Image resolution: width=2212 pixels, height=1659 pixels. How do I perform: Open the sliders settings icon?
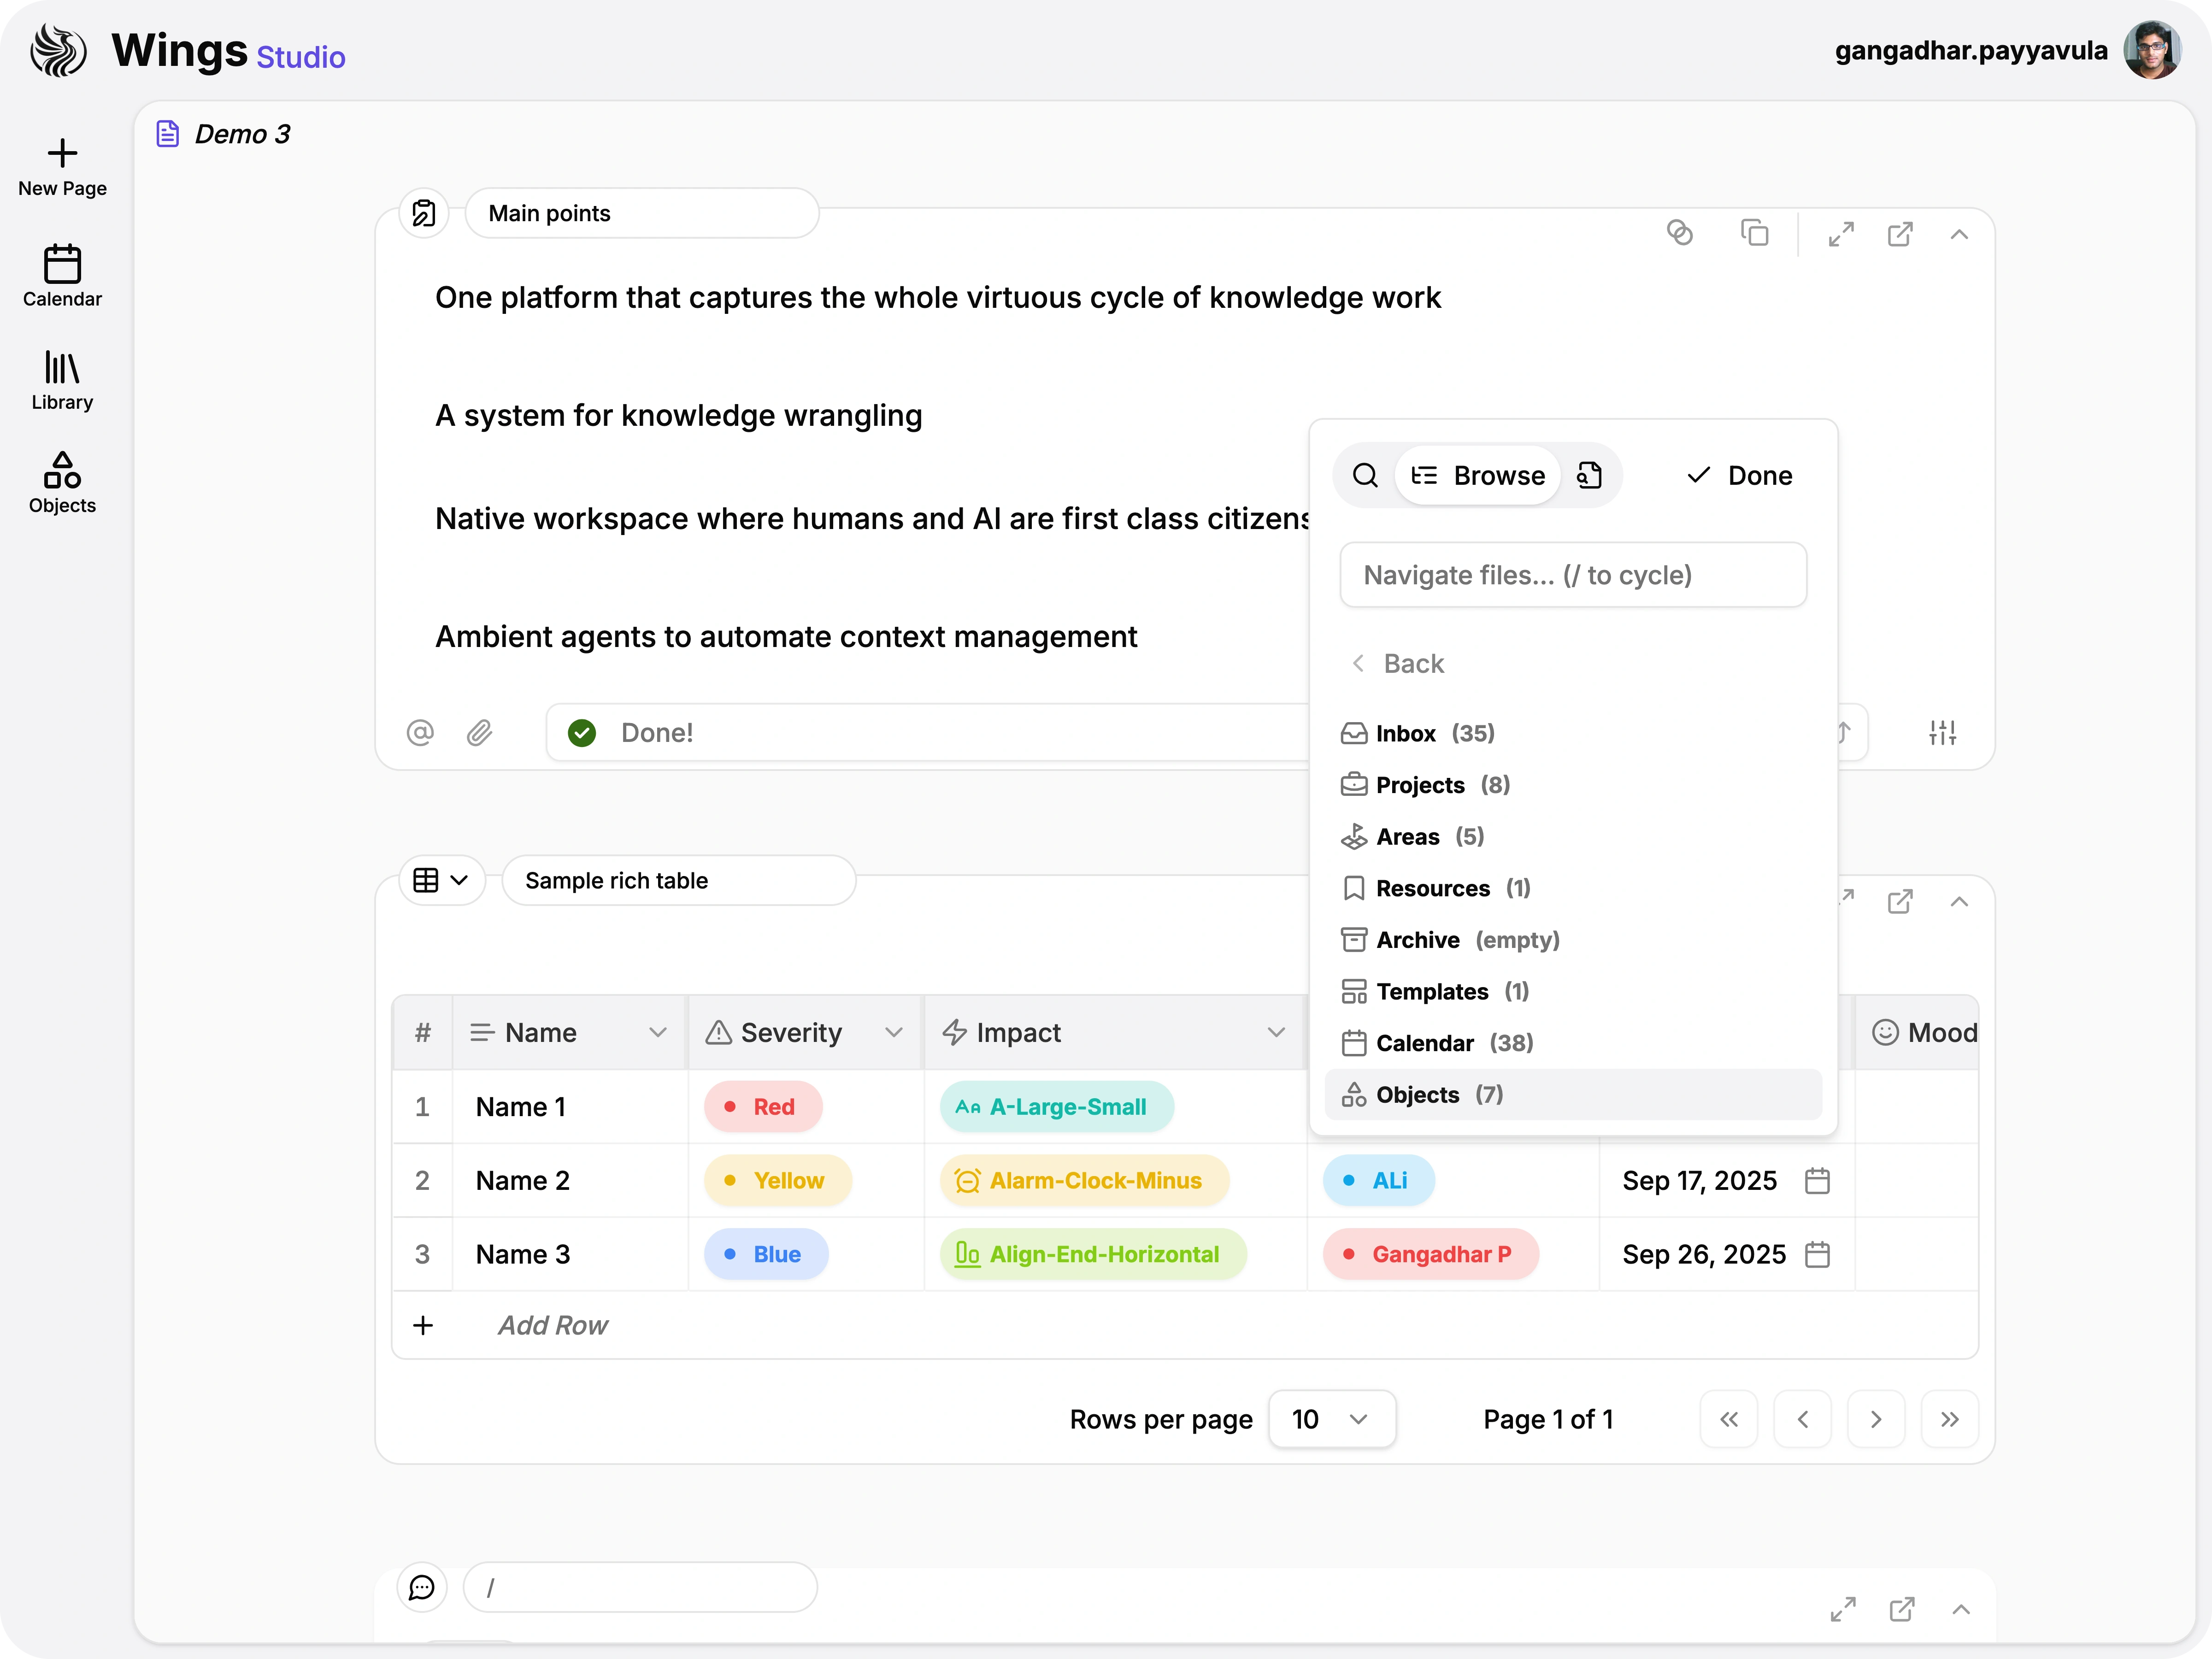pos(1942,733)
